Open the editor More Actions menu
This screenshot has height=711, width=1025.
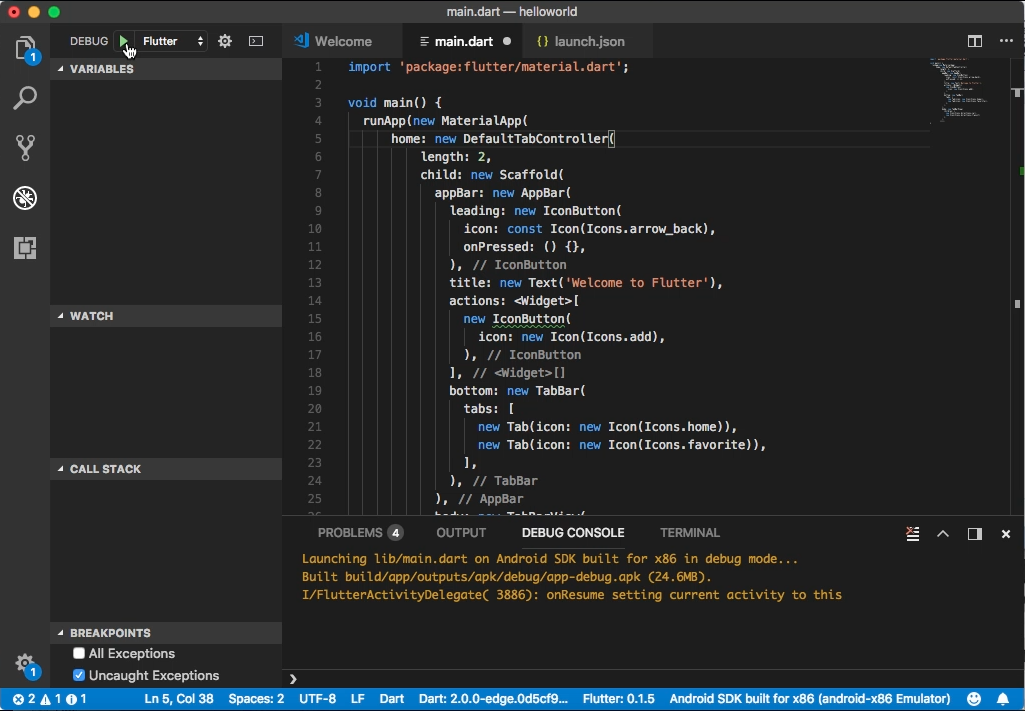[x=1006, y=41]
